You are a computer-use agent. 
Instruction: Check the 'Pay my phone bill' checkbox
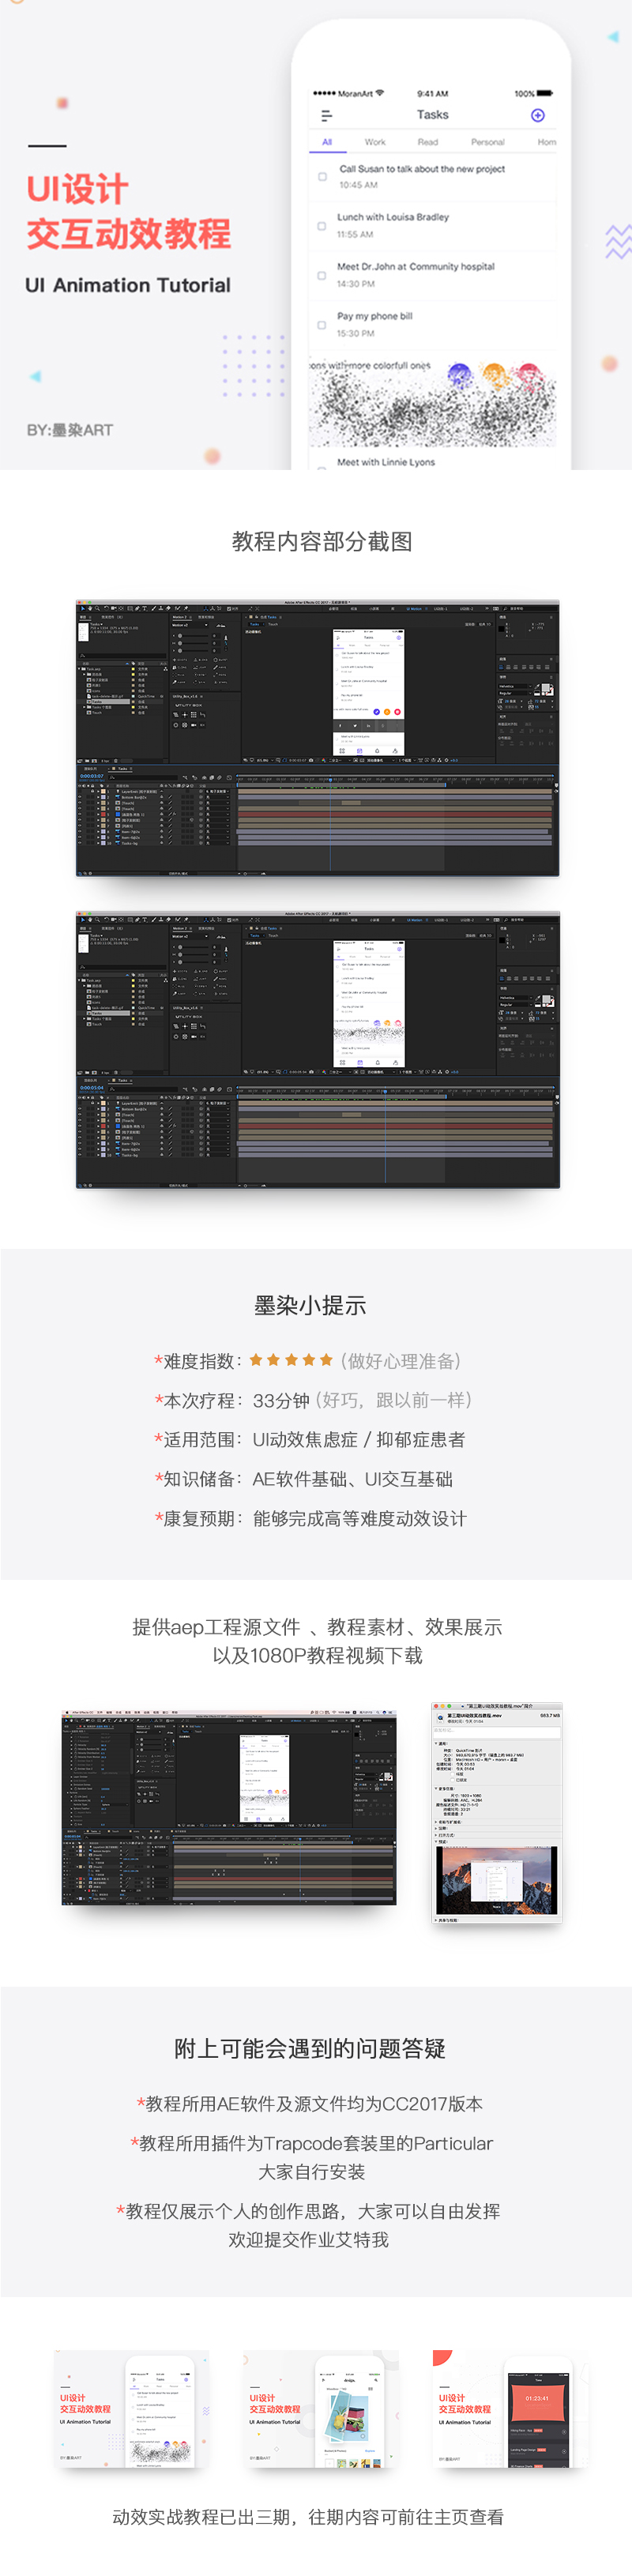click(322, 325)
